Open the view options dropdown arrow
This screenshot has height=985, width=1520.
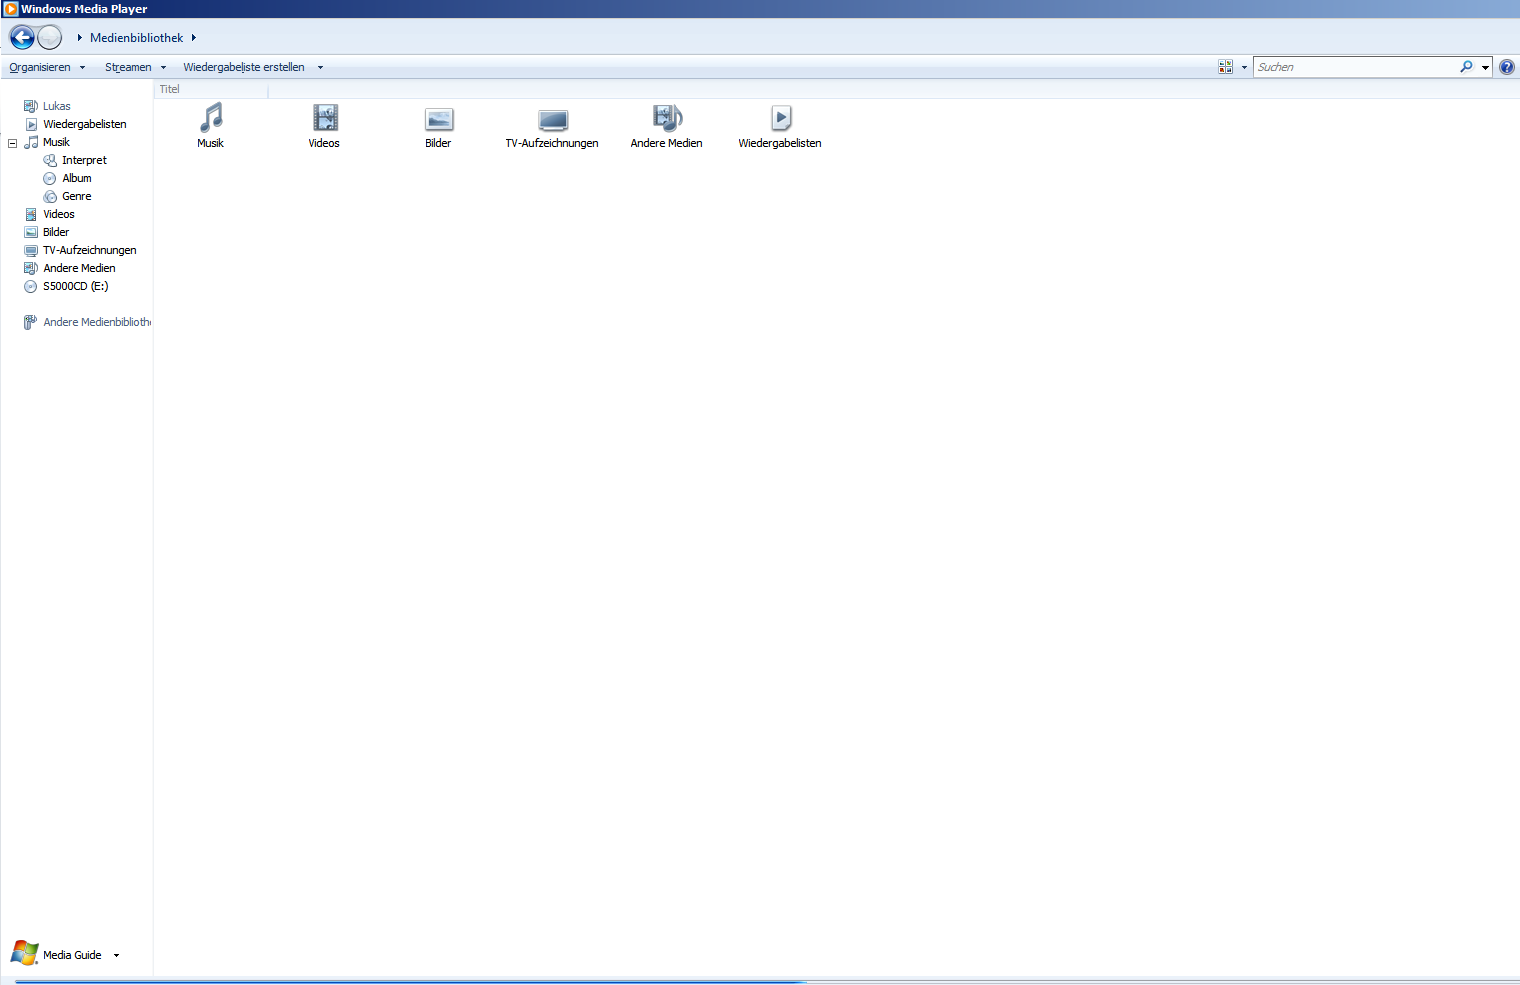point(1244,67)
